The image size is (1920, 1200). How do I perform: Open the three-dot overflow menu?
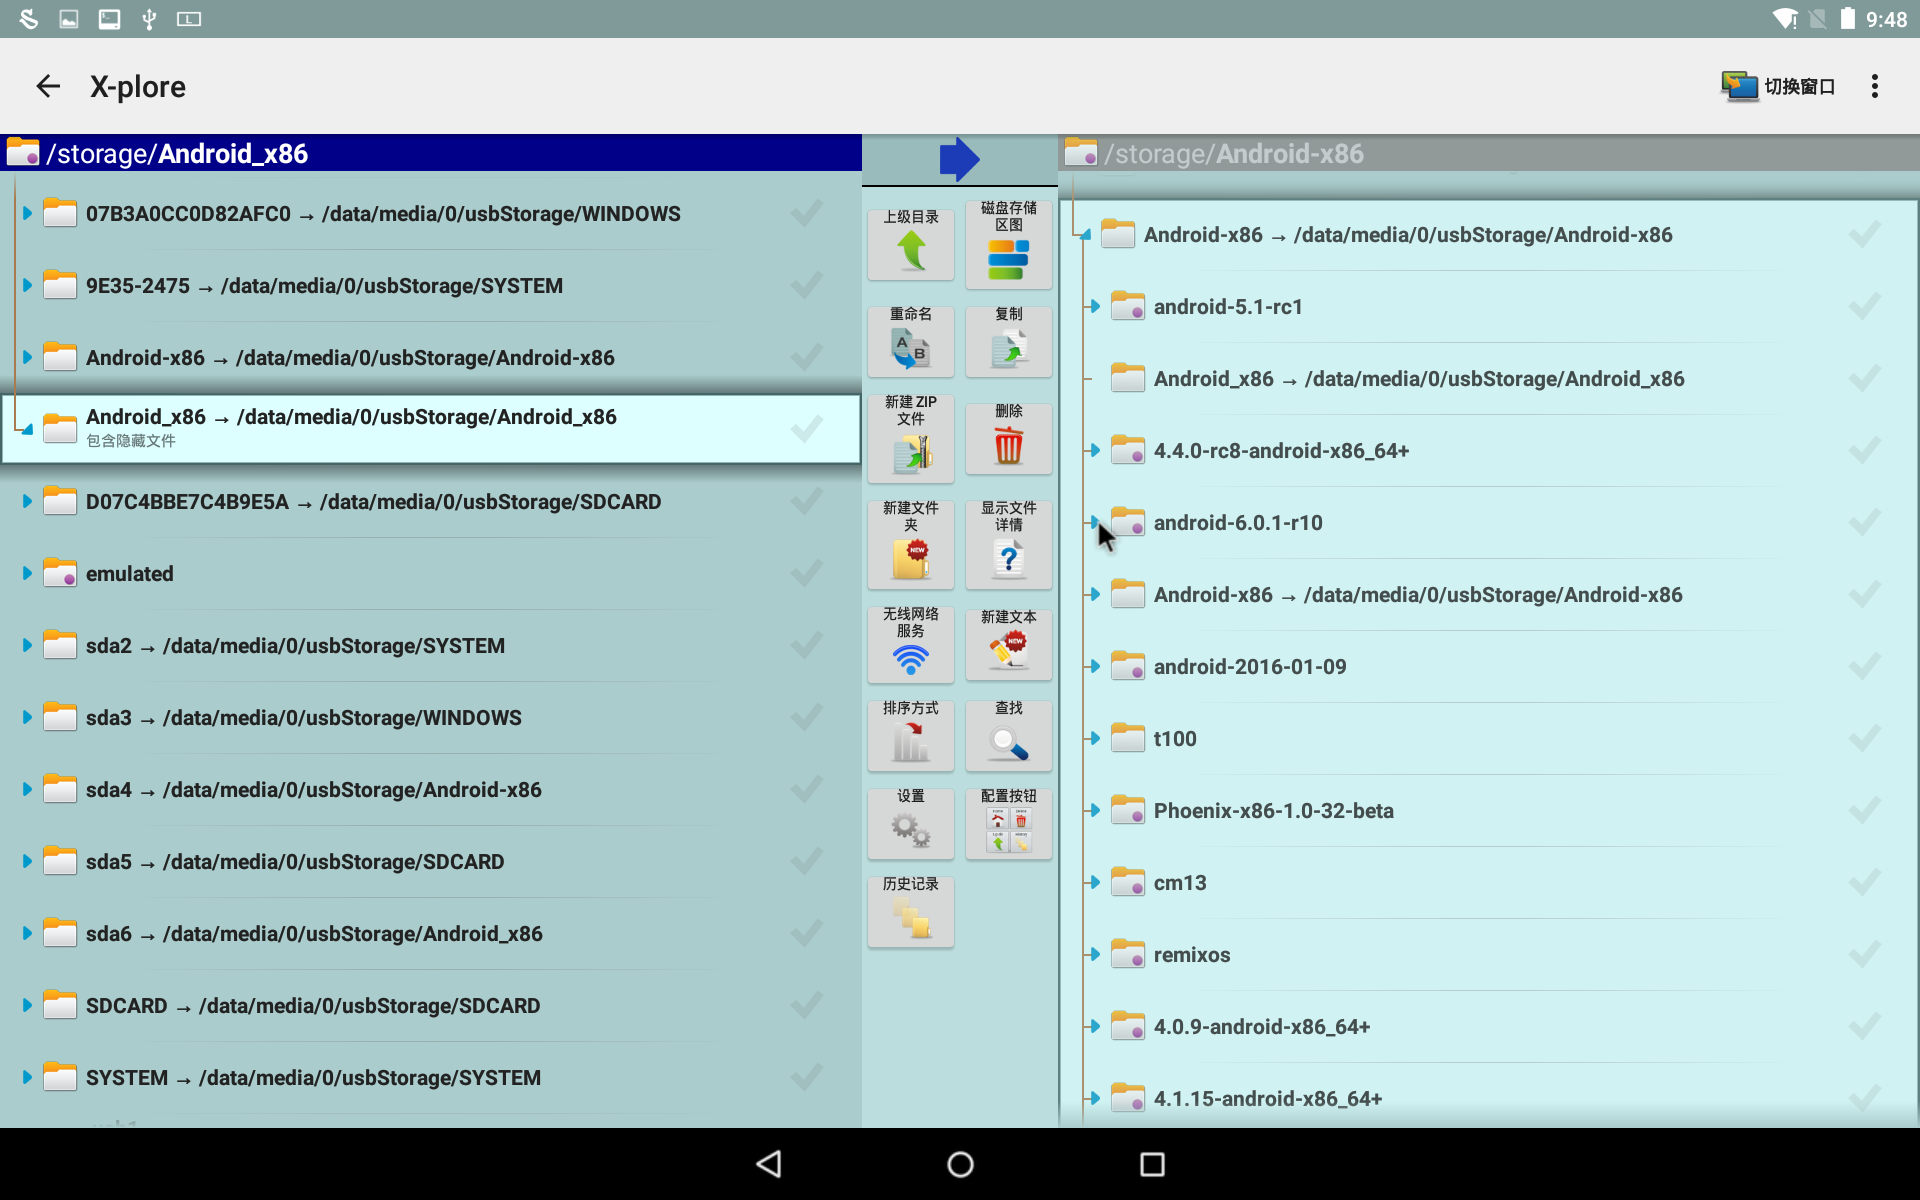pyautogui.click(x=1874, y=86)
